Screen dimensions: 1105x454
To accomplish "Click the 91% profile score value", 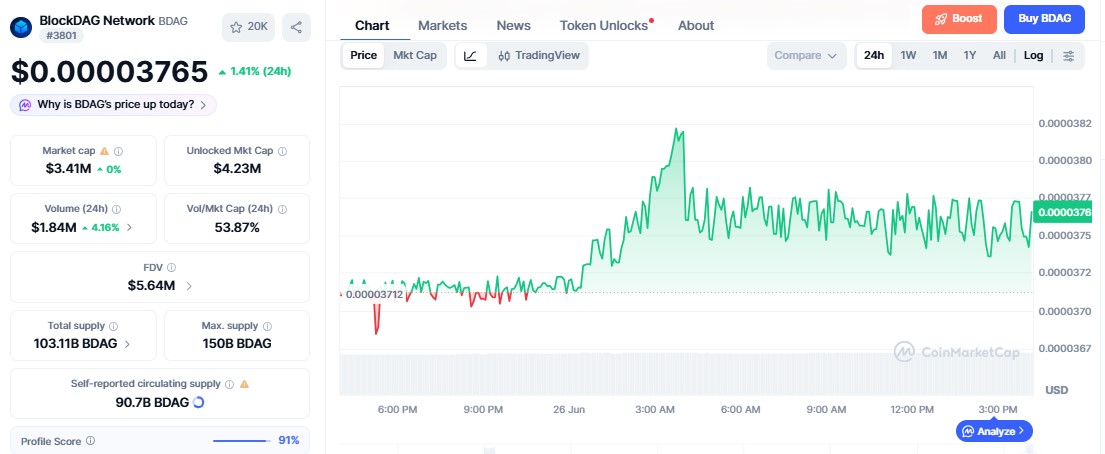I will 289,441.
